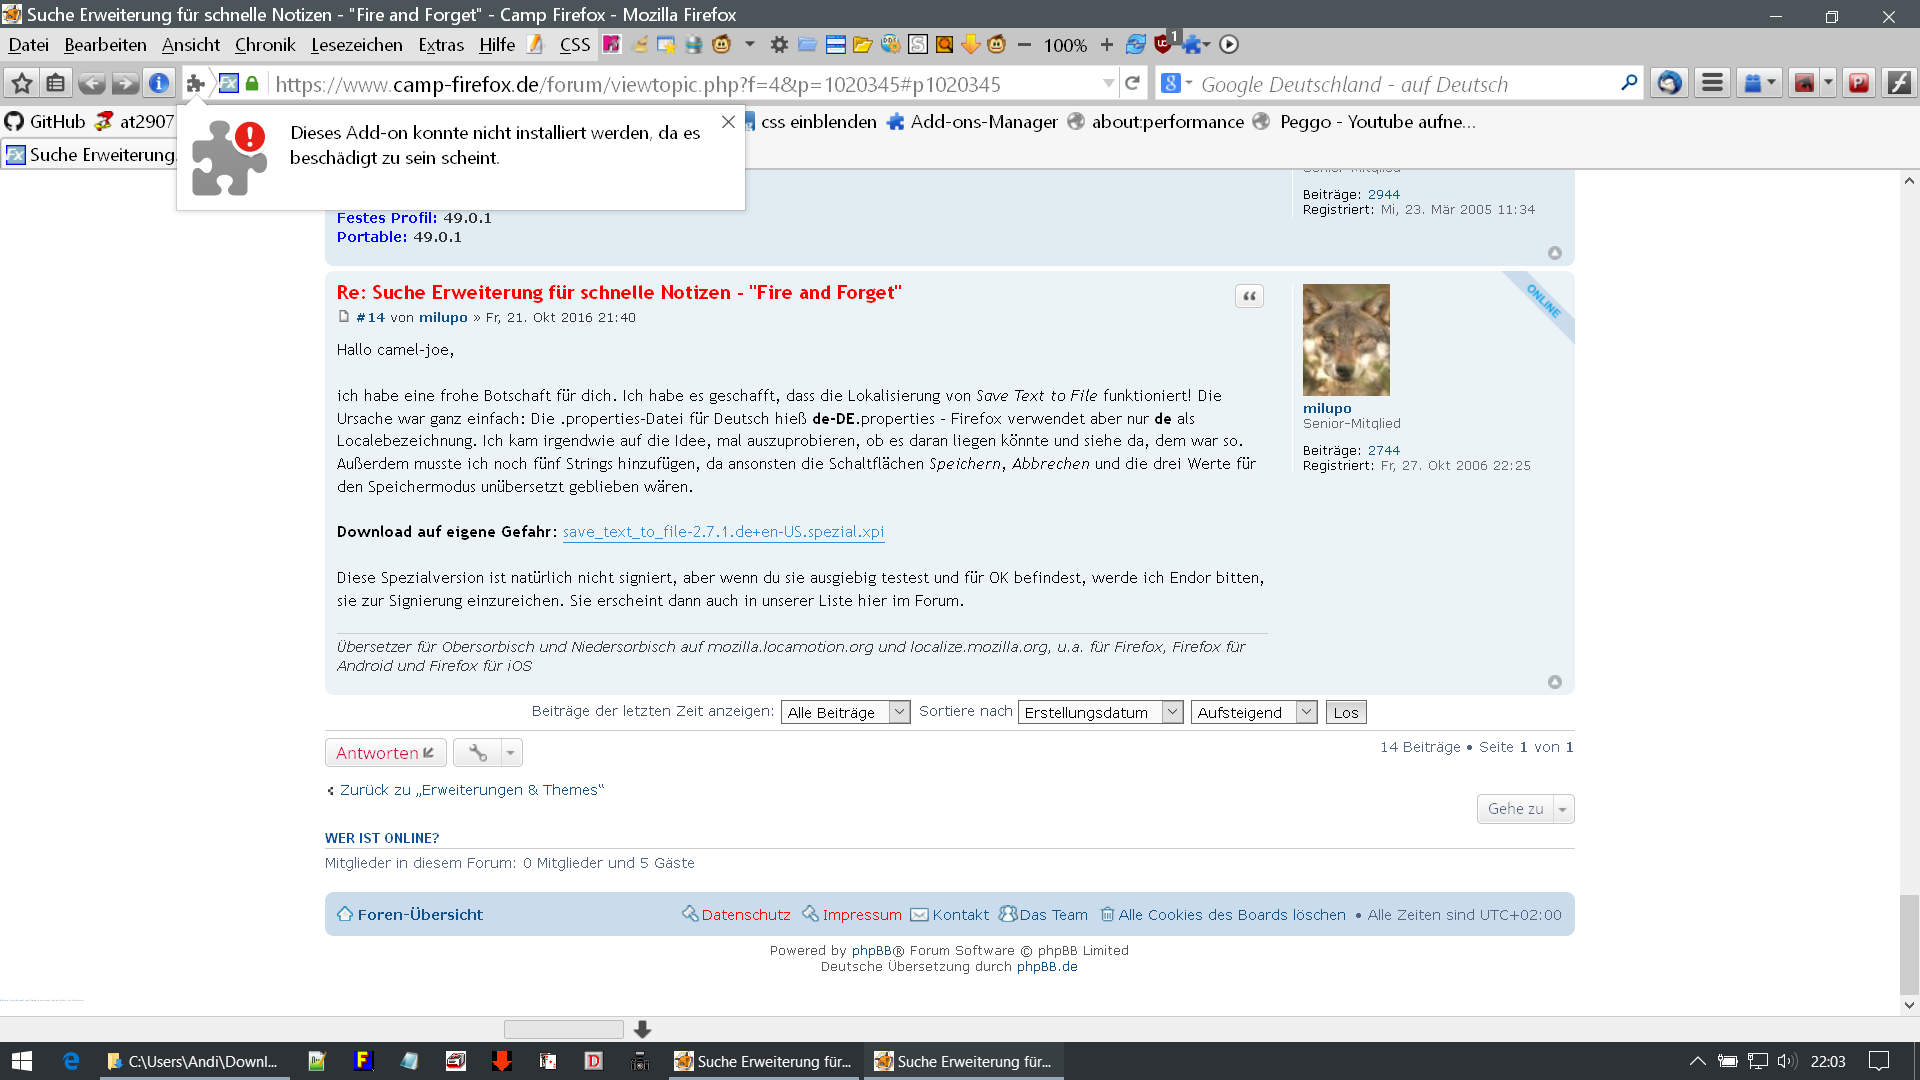
Task: Click the zoom out minus icon
Action: pyautogui.click(x=1024, y=45)
